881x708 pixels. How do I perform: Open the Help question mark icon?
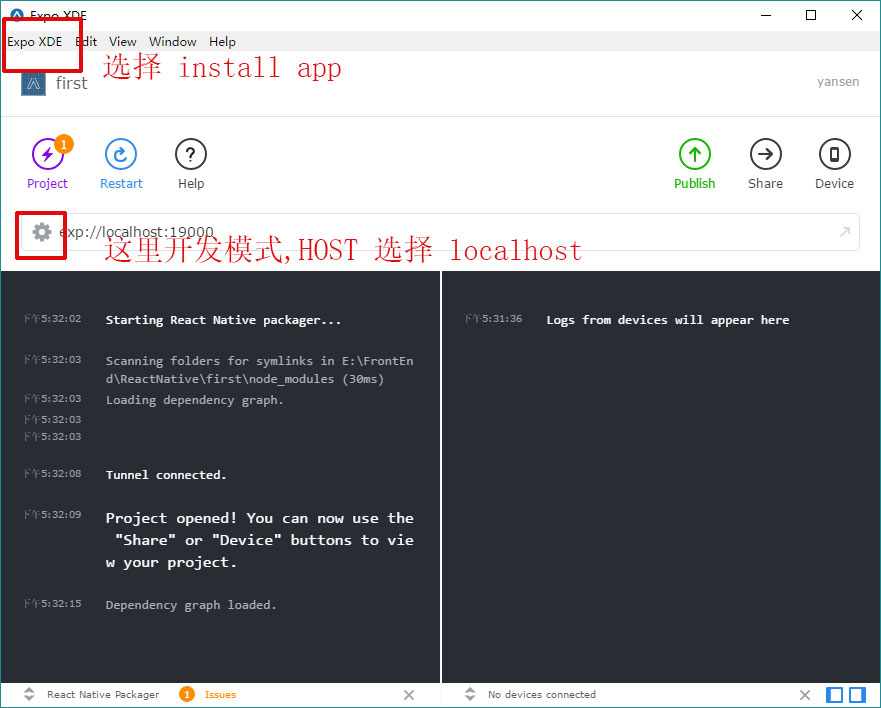(x=191, y=154)
